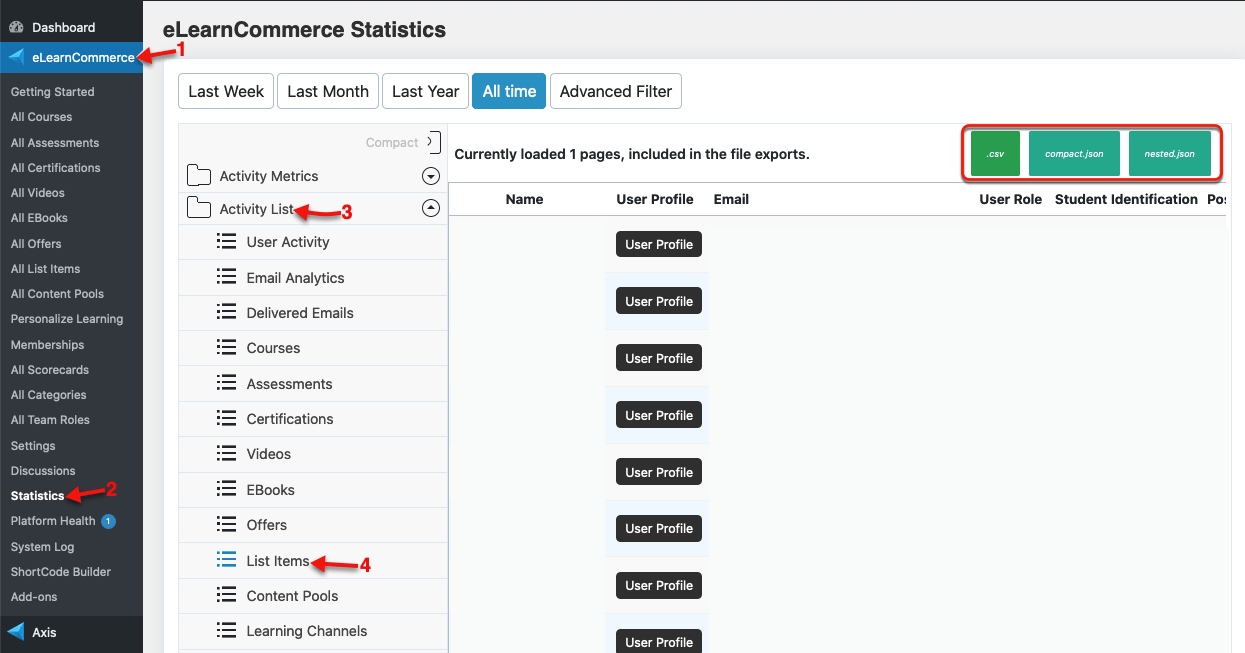Click the list icon beside Learning Channels
Image resolution: width=1245 pixels, height=653 pixels.
pyautogui.click(x=226, y=631)
